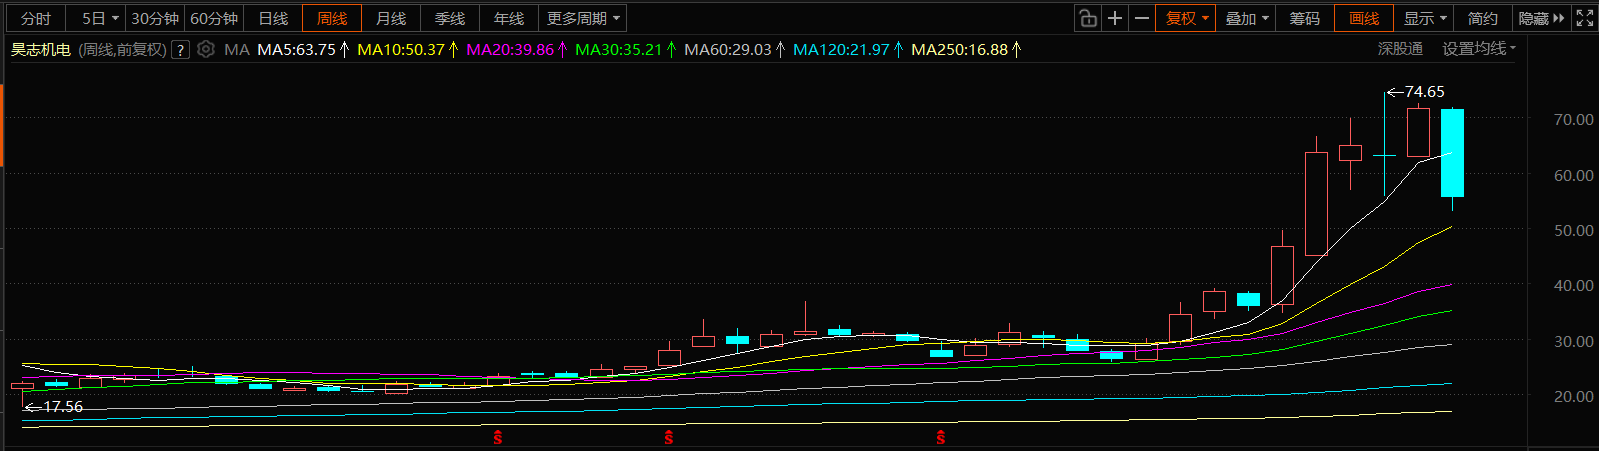Click the last red S marker
1599x451 pixels.
(941, 437)
